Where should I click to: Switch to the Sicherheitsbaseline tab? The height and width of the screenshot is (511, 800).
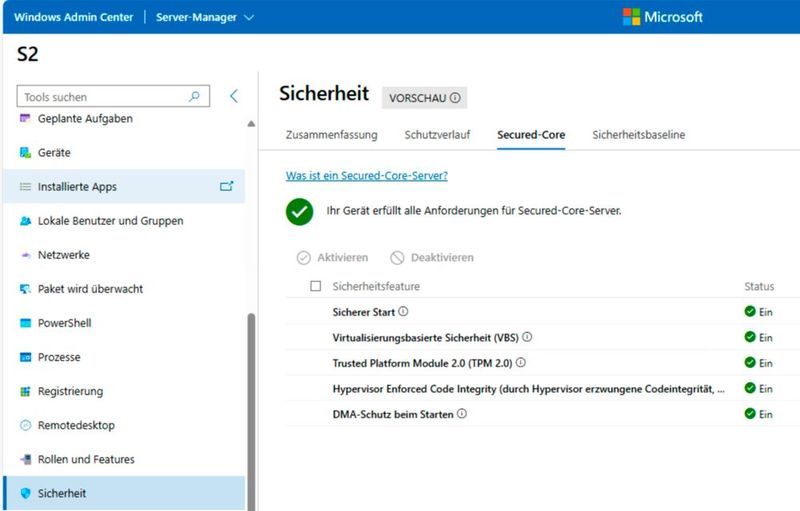638,135
